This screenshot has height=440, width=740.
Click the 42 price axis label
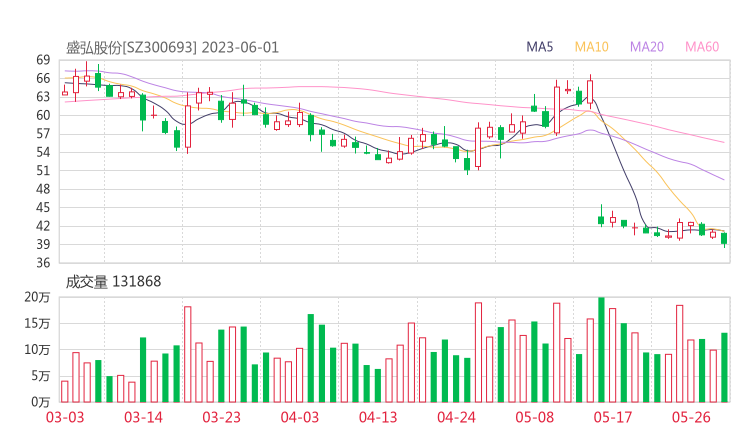(x=43, y=226)
